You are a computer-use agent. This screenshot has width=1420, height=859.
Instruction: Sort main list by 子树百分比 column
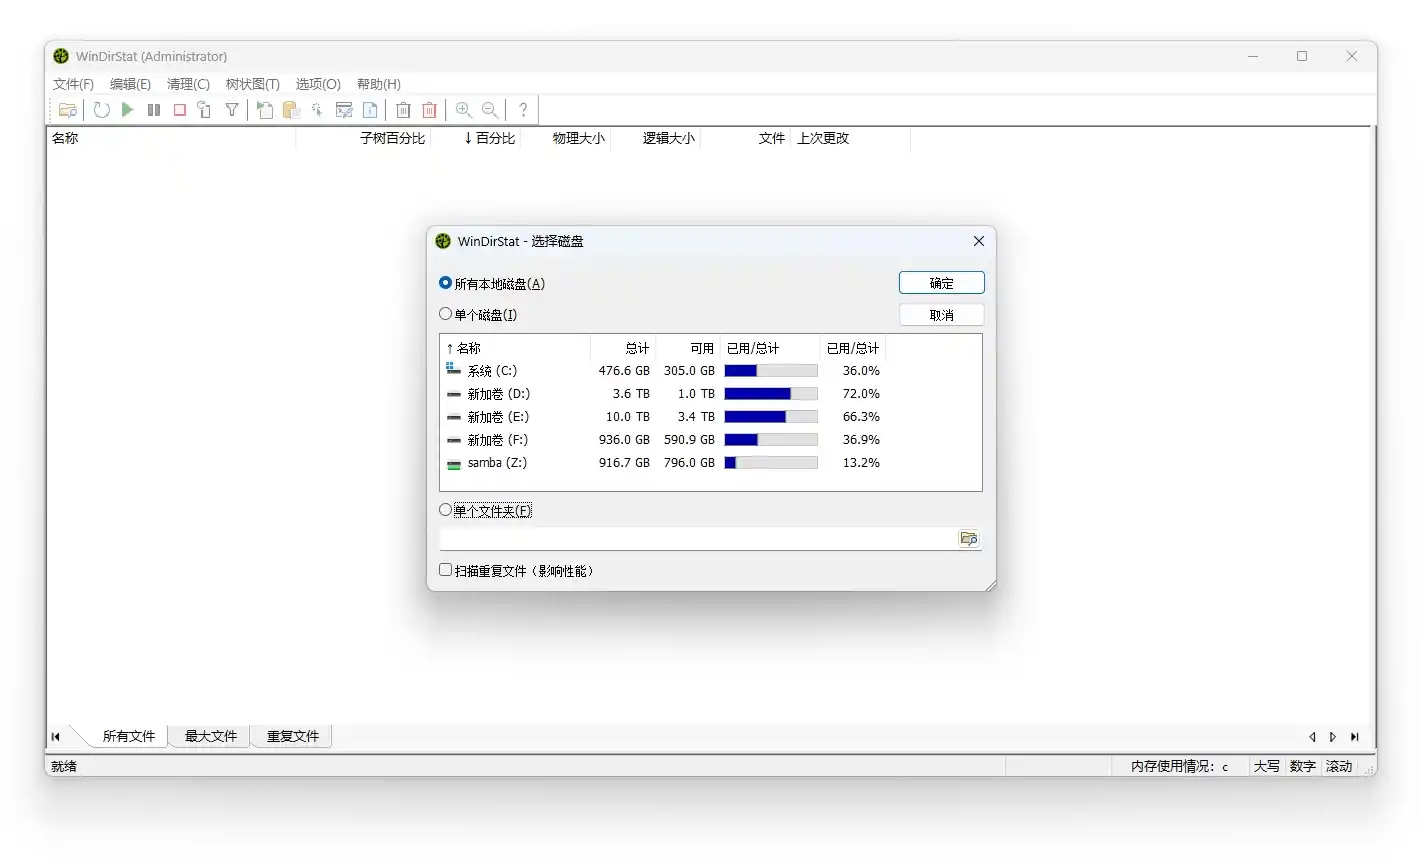(364, 138)
